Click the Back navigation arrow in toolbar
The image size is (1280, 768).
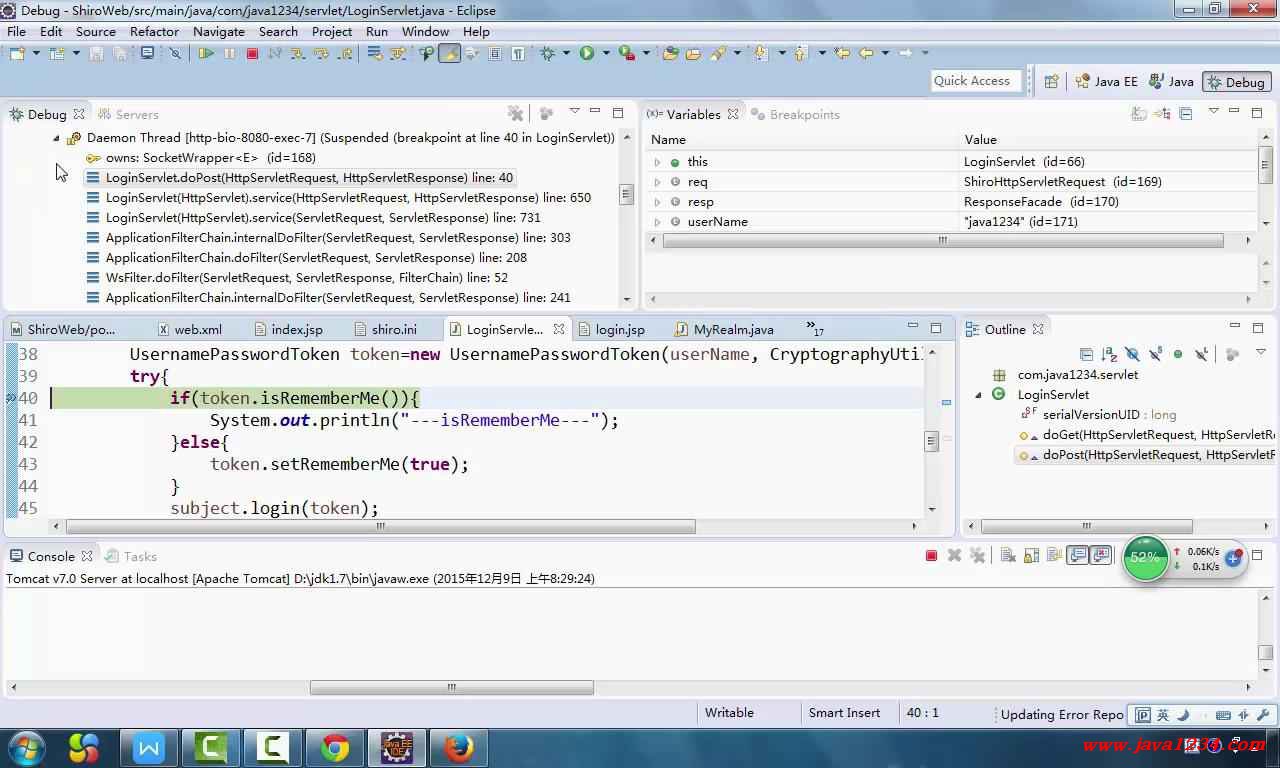[x=867, y=53]
